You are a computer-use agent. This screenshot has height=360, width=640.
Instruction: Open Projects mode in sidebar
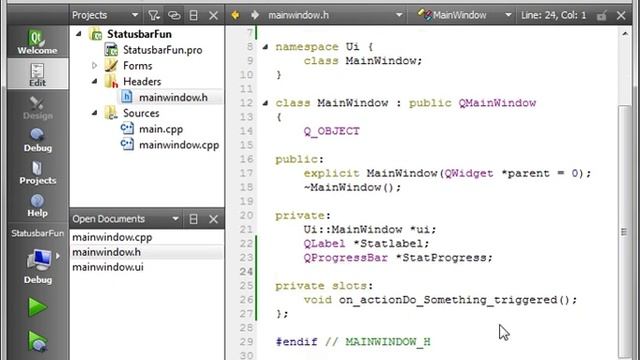click(x=37, y=172)
